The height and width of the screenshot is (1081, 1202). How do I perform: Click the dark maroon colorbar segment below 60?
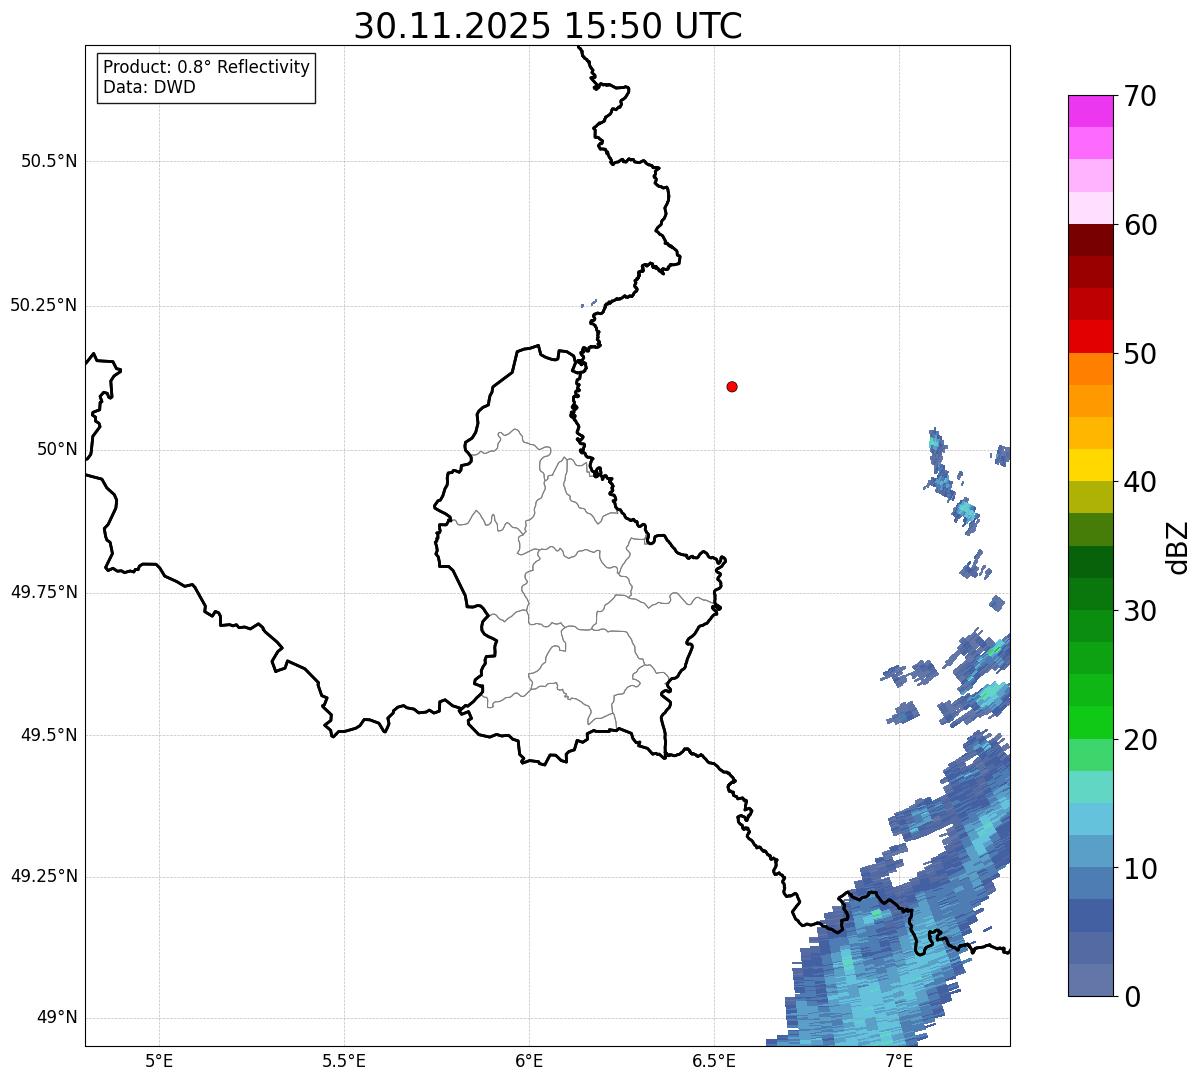click(x=1090, y=240)
